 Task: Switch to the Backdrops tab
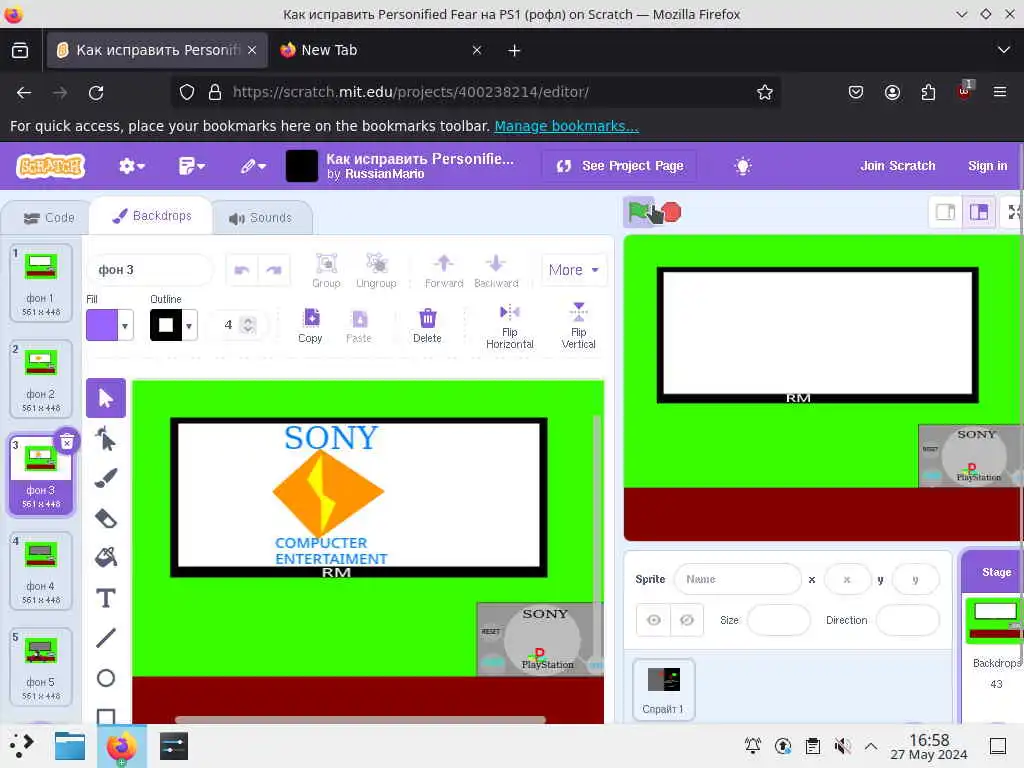(x=152, y=216)
